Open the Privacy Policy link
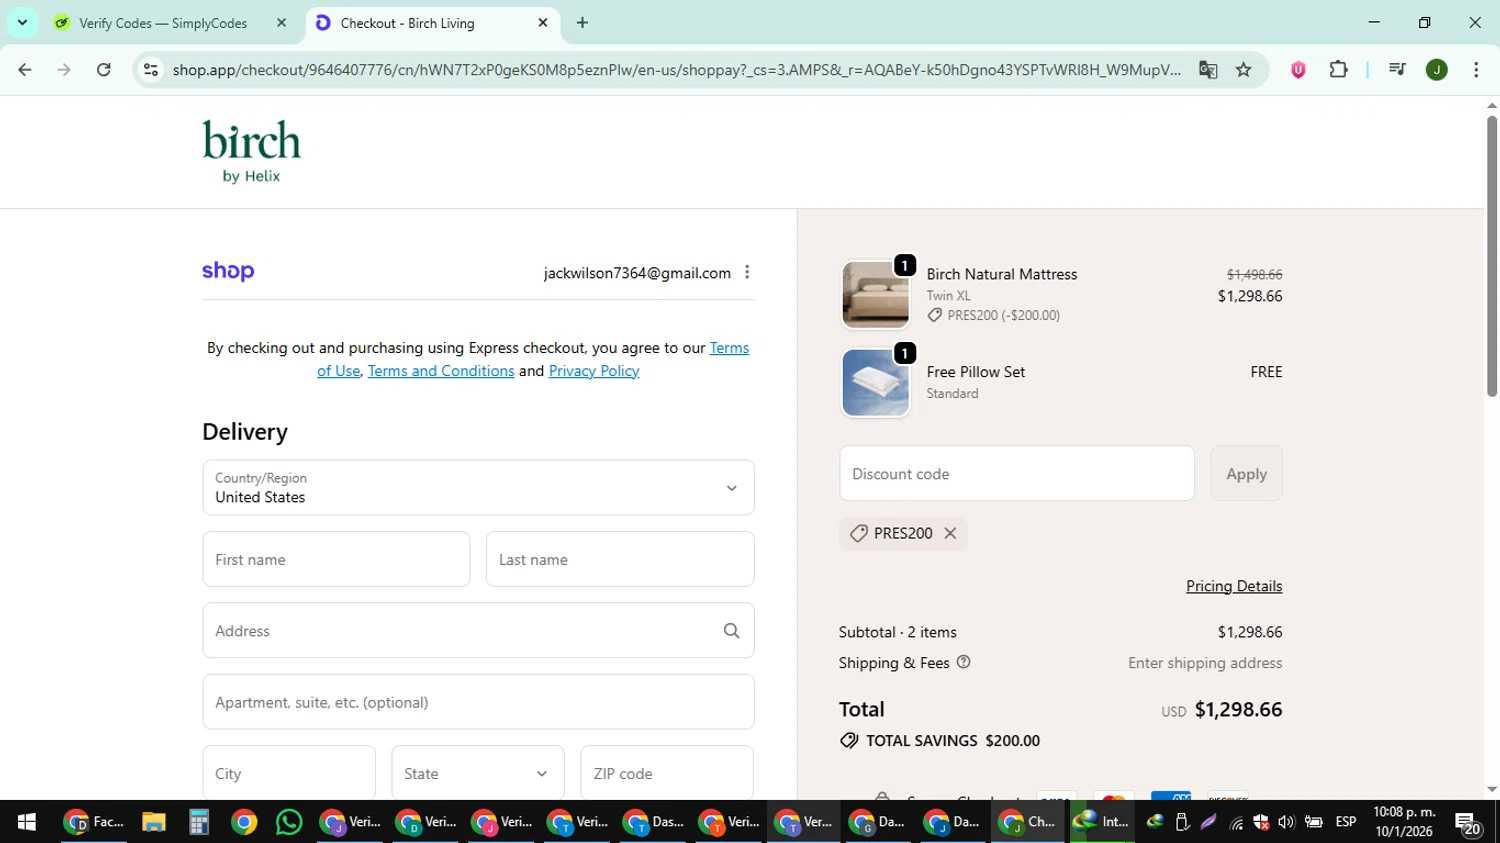 [x=594, y=371]
